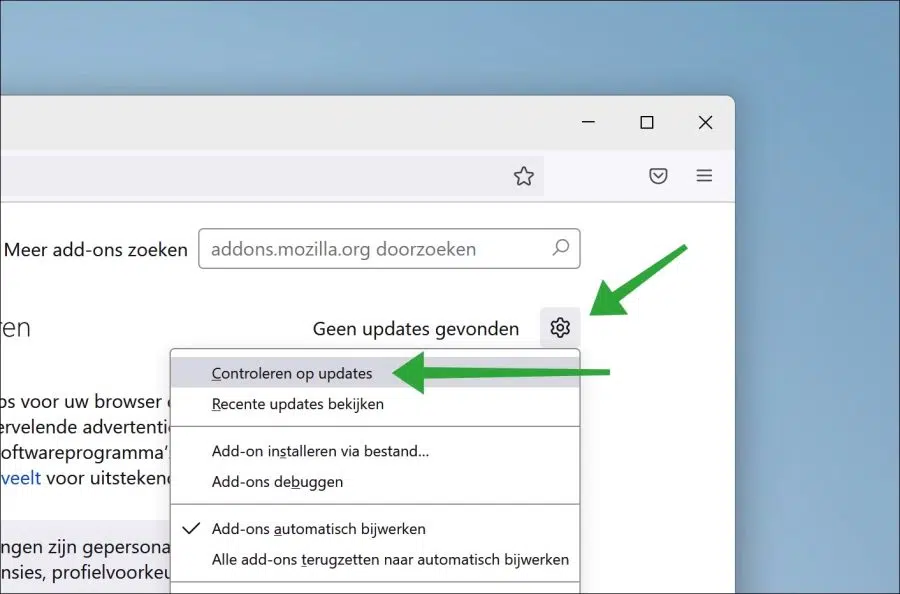This screenshot has width=900, height=594.
Task: Open the add-ons gear tools menu
Action: pyautogui.click(x=560, y=328)
